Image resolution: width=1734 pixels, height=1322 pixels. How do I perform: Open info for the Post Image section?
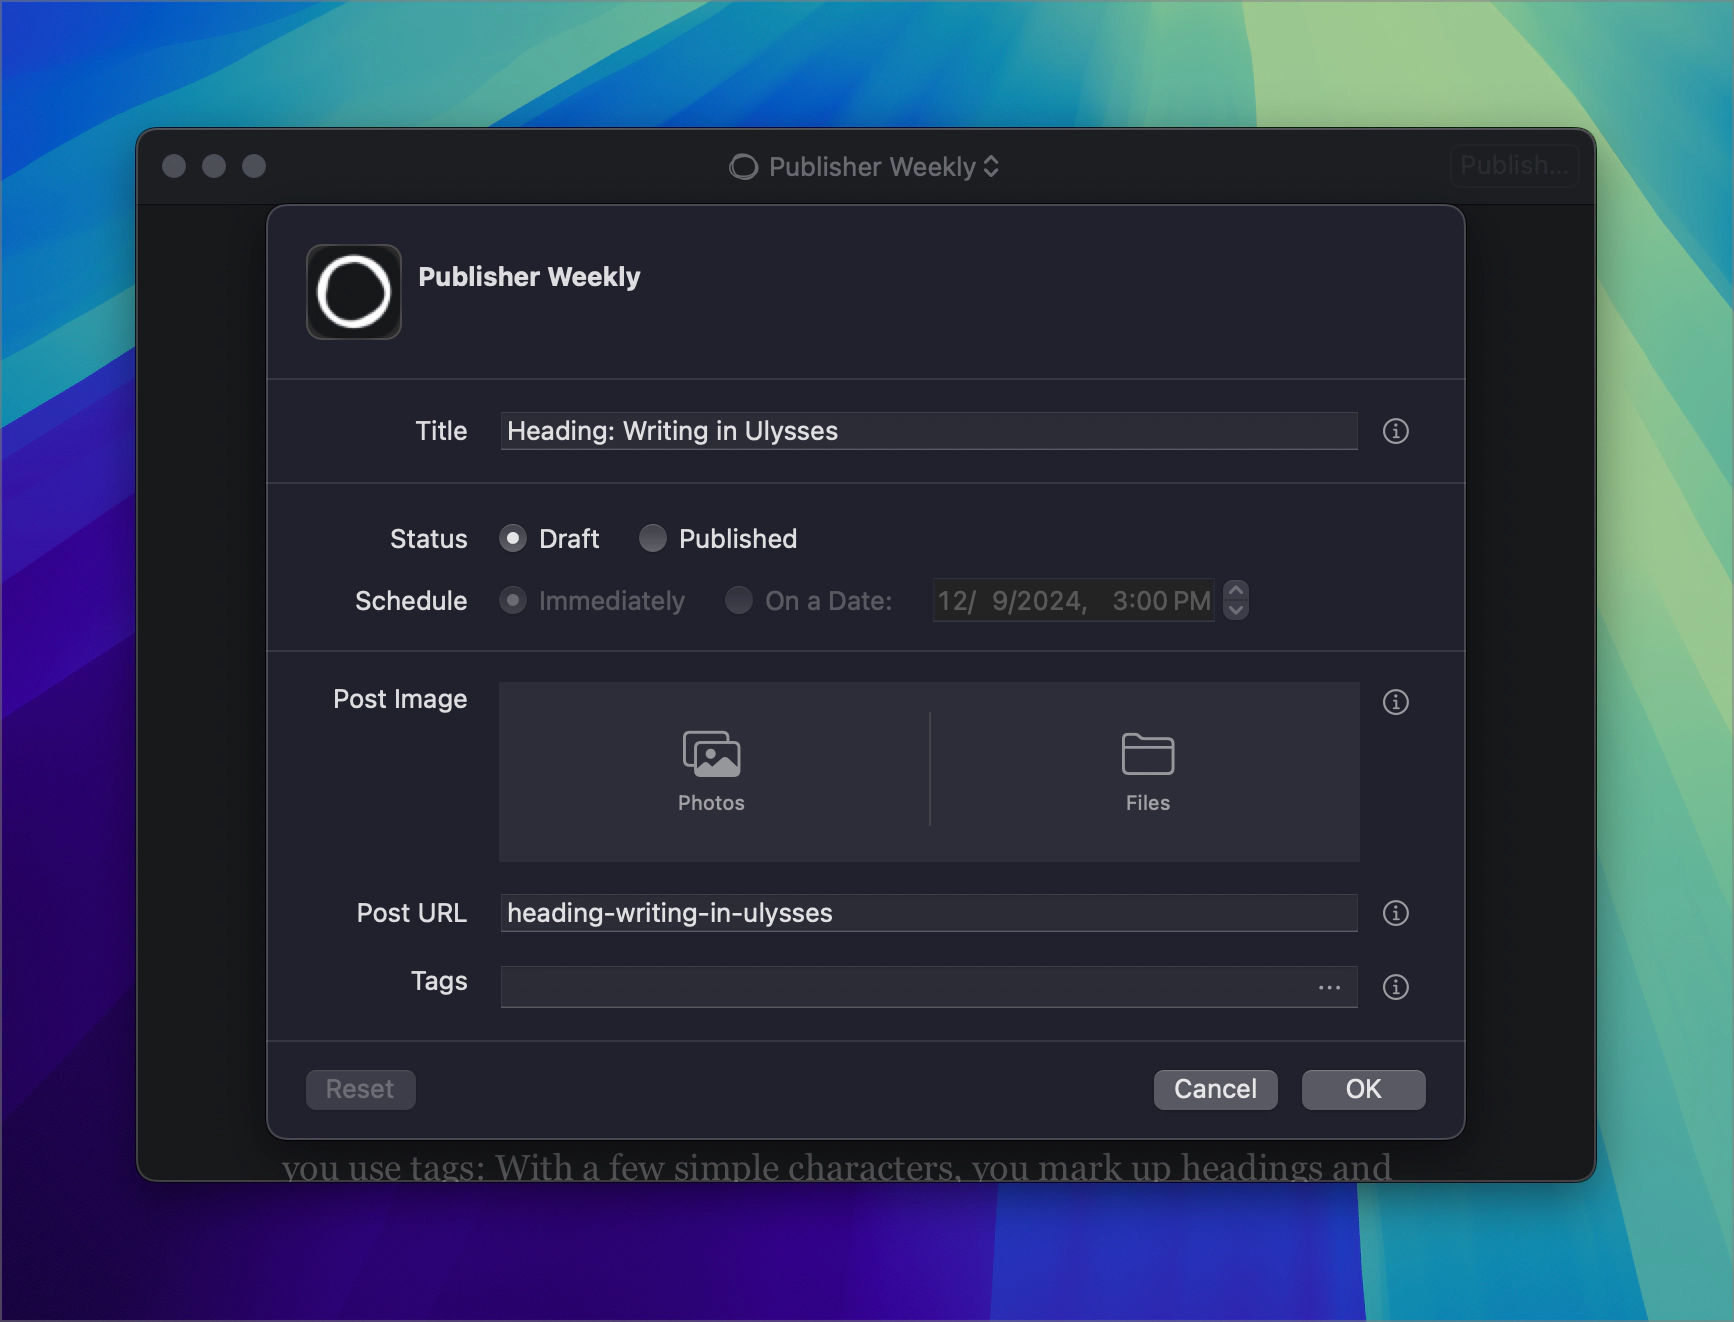coord(1395,702)
